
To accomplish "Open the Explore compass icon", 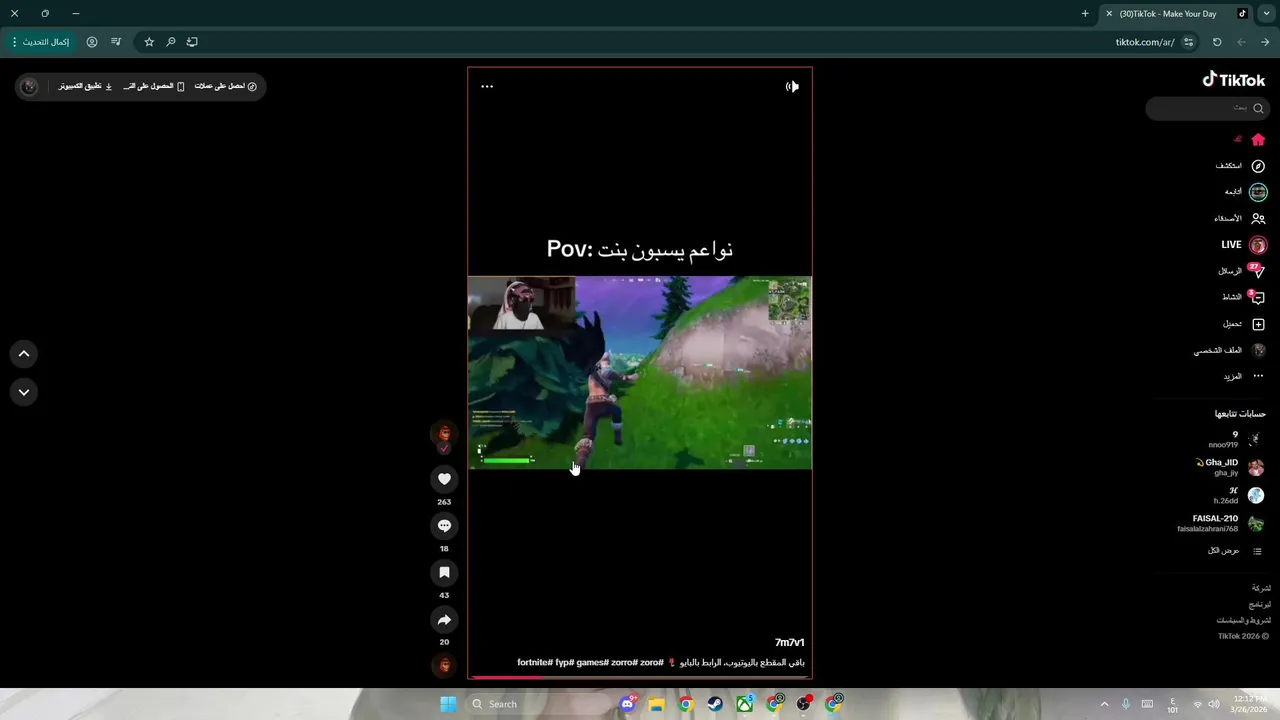I will point(1258,166).
